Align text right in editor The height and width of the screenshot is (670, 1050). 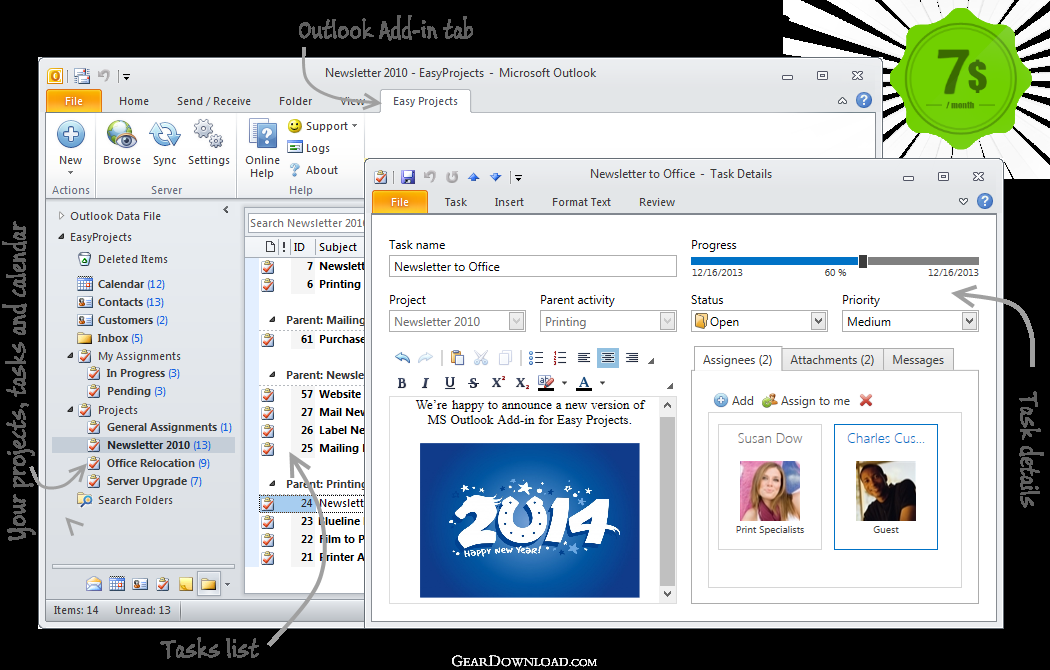click(x=631, y=358)
